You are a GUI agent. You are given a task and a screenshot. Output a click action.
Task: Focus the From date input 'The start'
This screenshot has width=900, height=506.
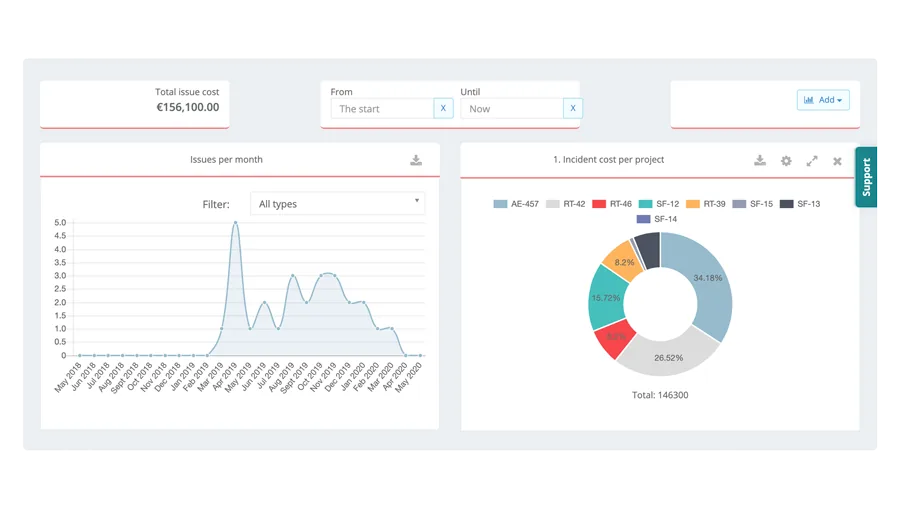[382, 108]
